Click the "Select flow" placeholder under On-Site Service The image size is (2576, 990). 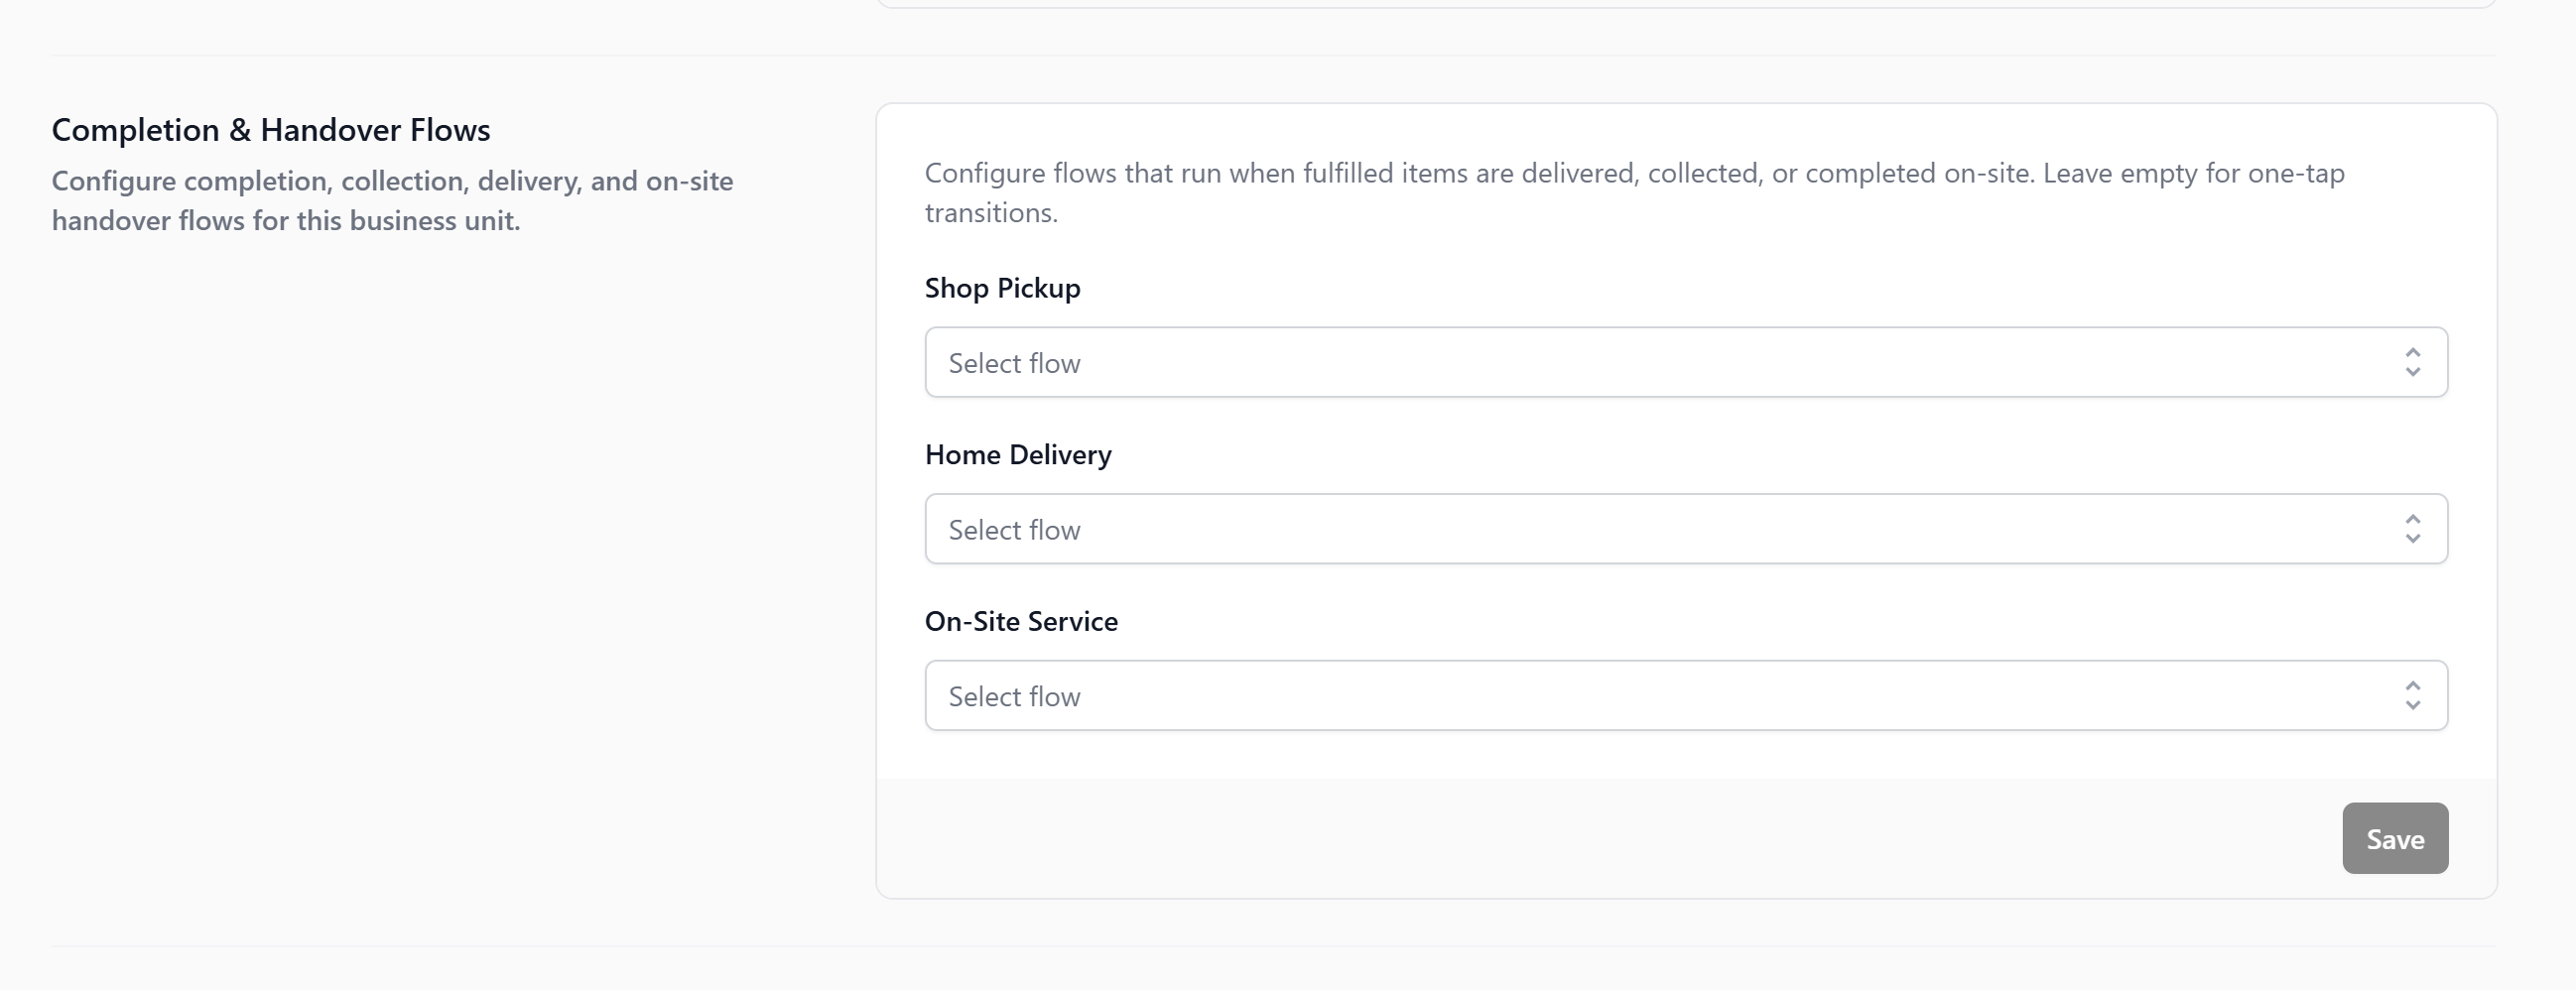pos(1014,697)
